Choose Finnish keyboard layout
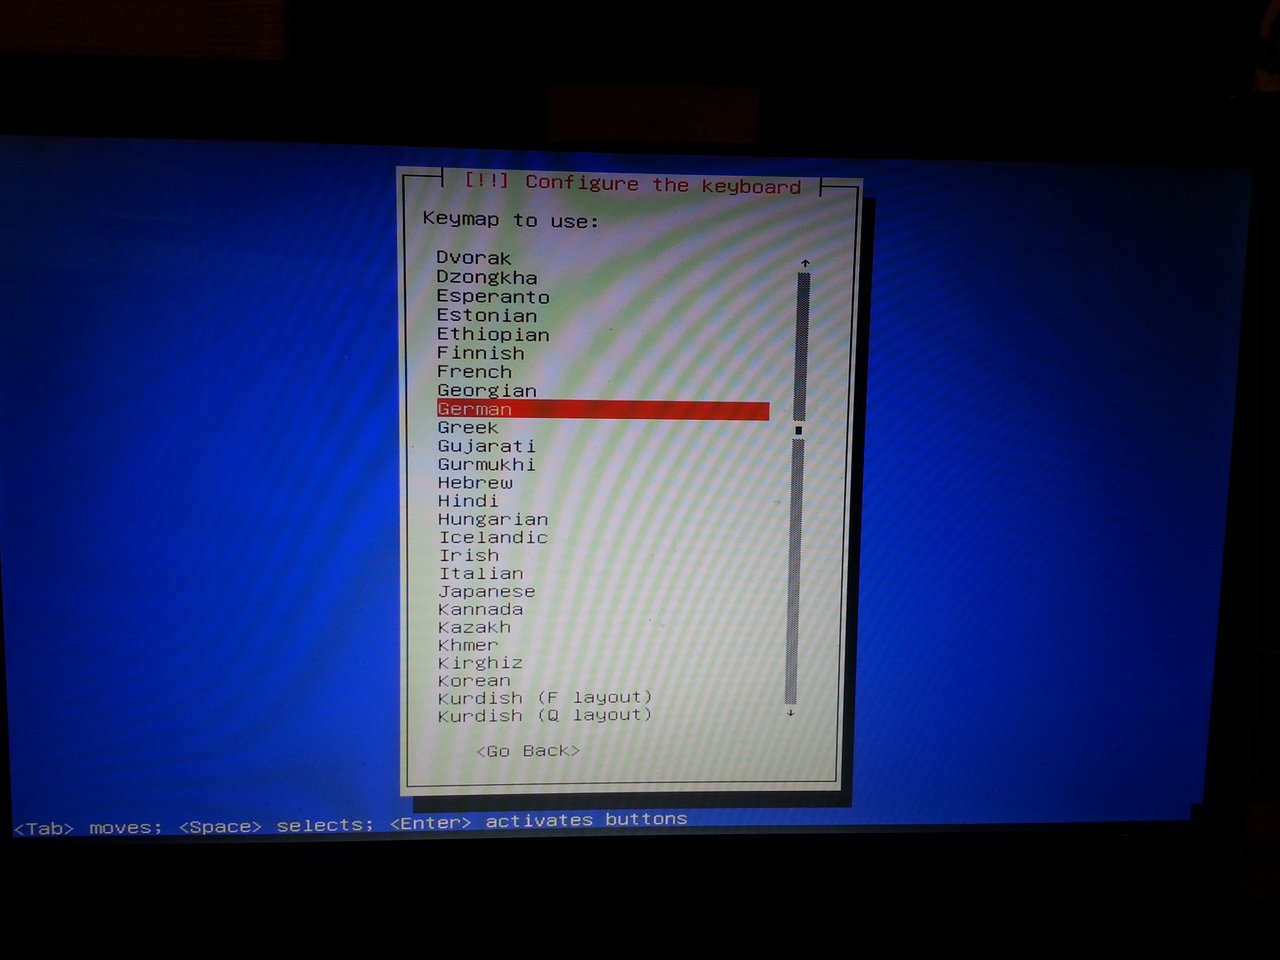Viewport: 1280px width, 960px height. tap(481, 353)
